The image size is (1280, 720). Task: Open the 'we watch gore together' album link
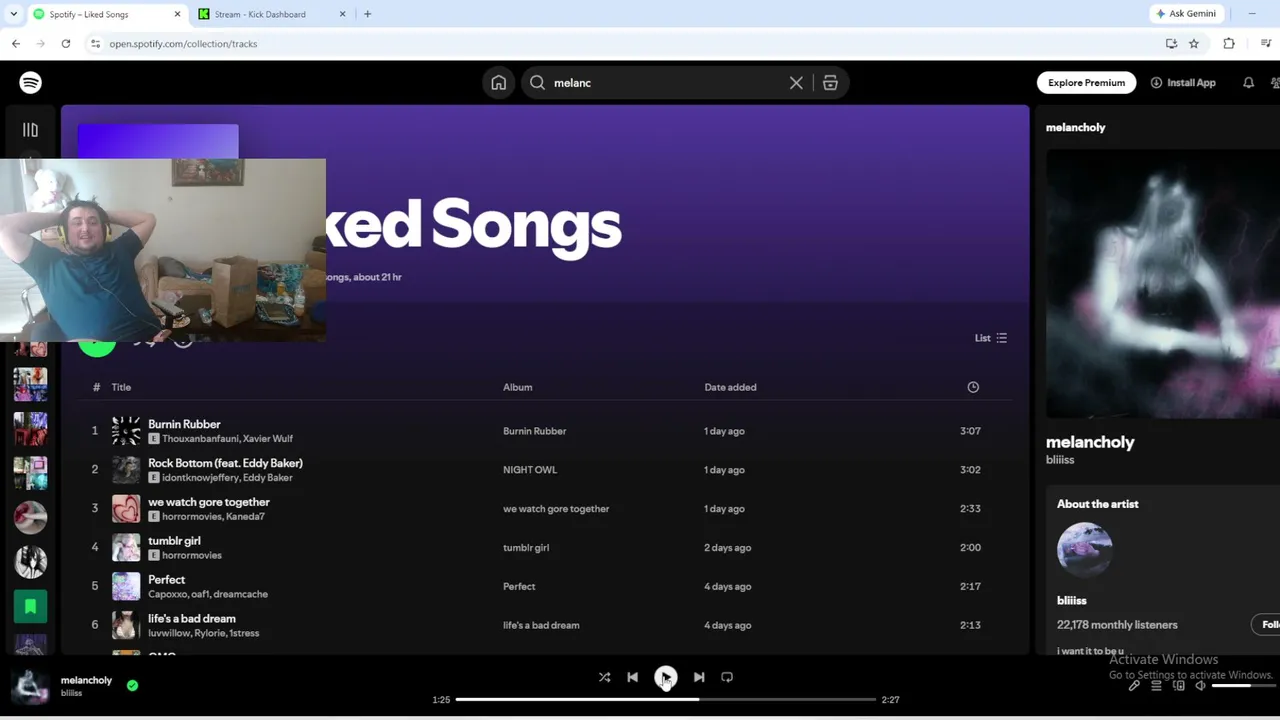(x=556, y=509)
